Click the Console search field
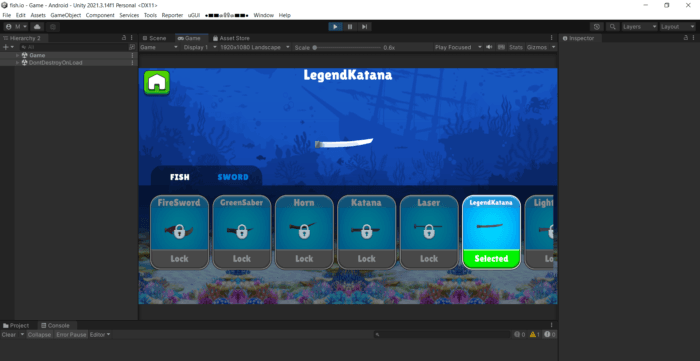The width and height of the screenshot is (700, 361). click(x=442, y=335)
